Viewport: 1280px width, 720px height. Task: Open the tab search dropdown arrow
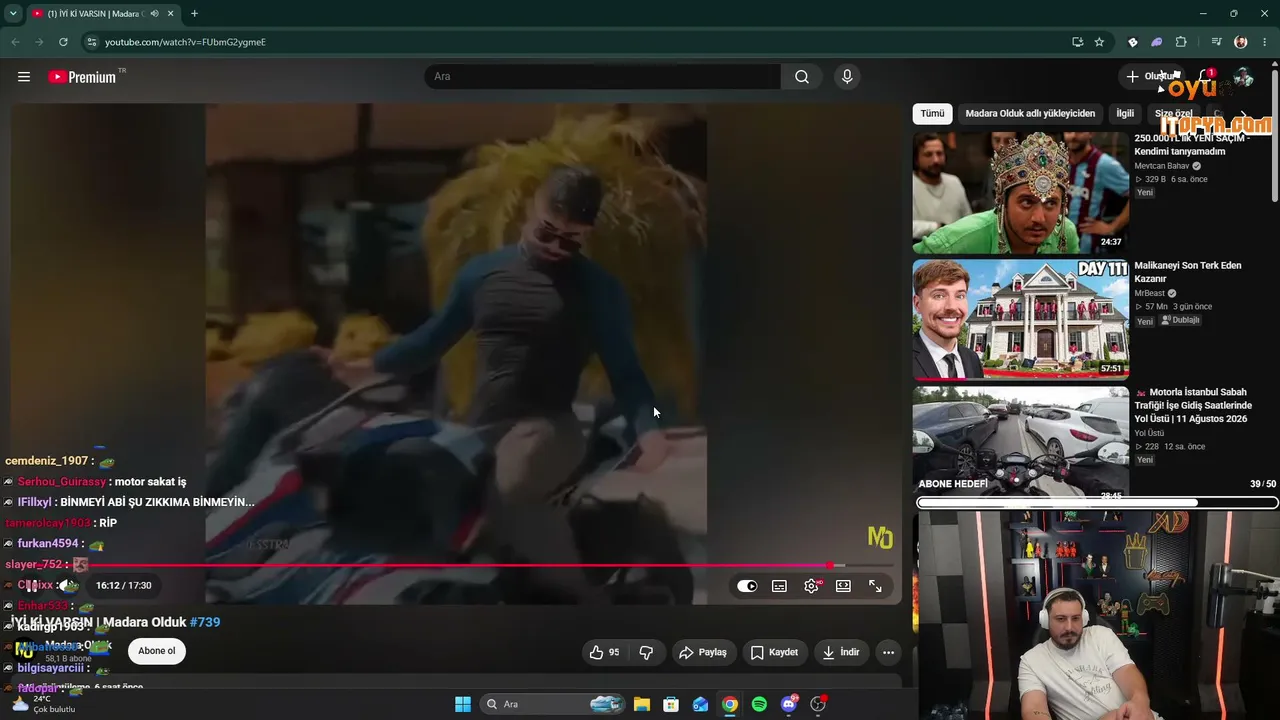coord(13,14)
